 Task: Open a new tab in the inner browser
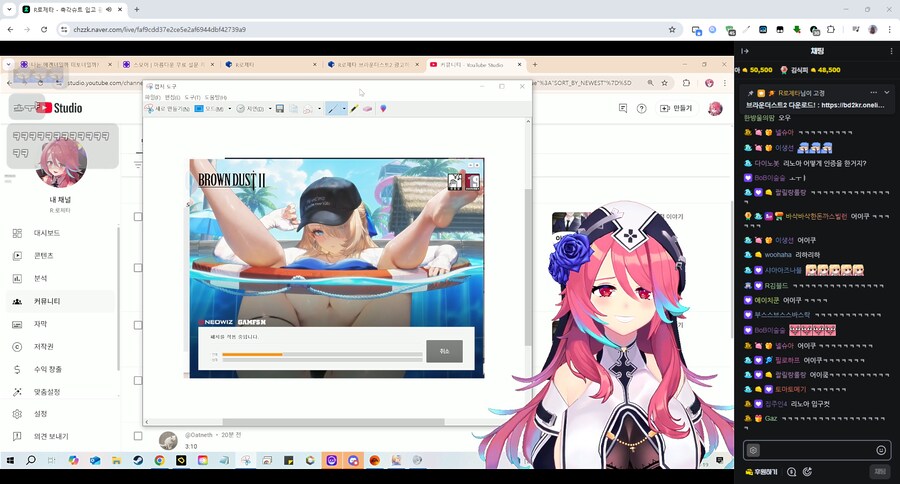click(535, 65)
